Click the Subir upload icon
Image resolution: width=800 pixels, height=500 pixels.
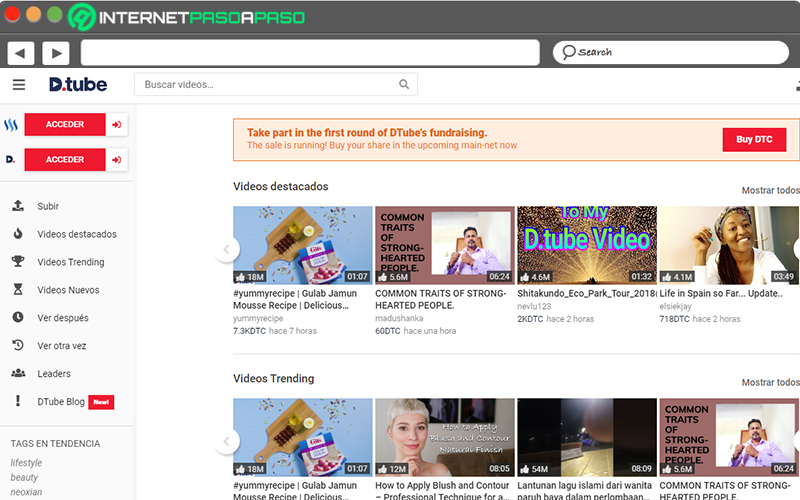(18, 206)
